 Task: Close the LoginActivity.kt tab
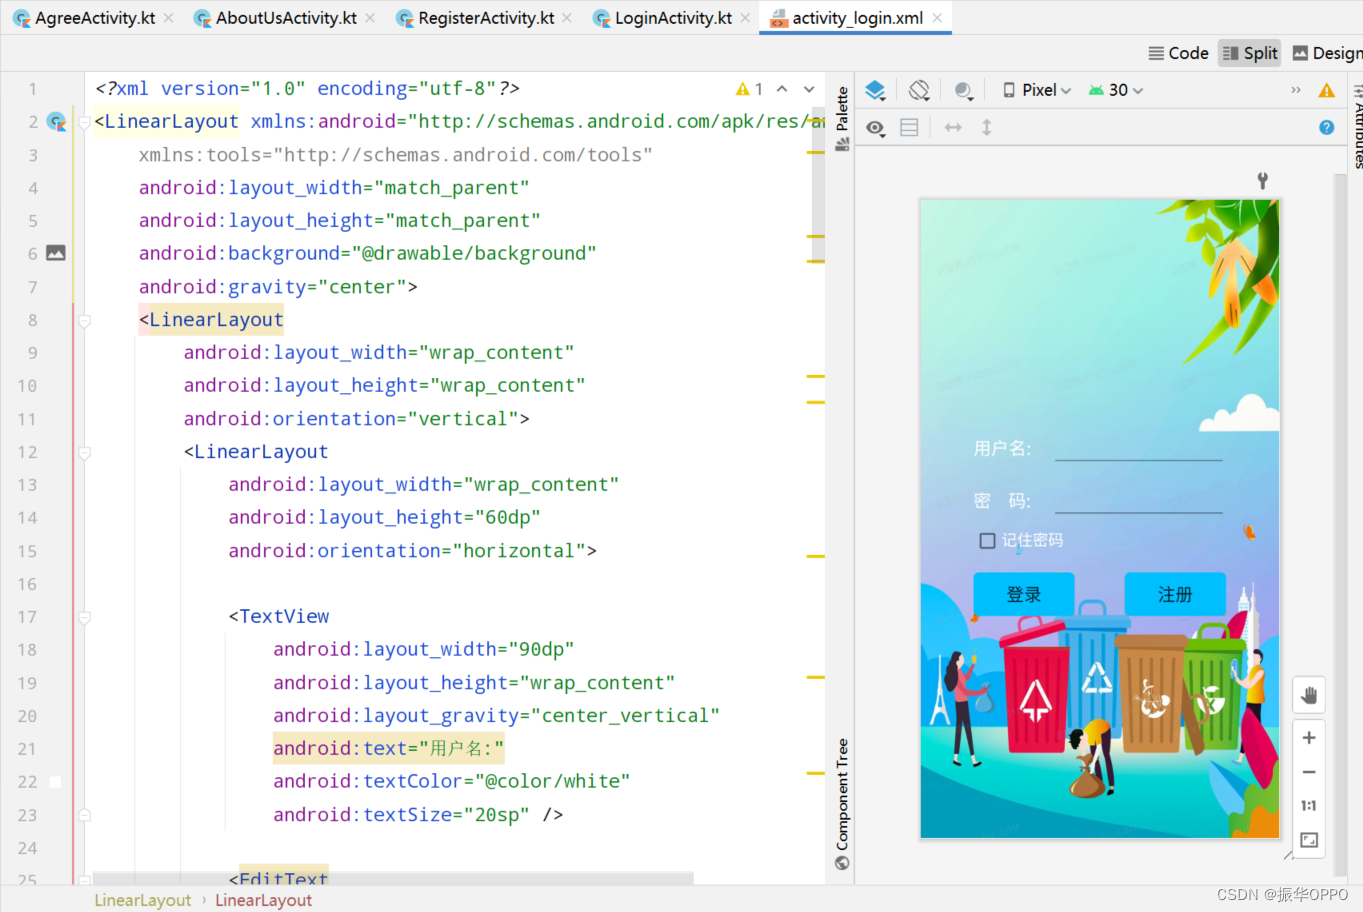(746, 18)
